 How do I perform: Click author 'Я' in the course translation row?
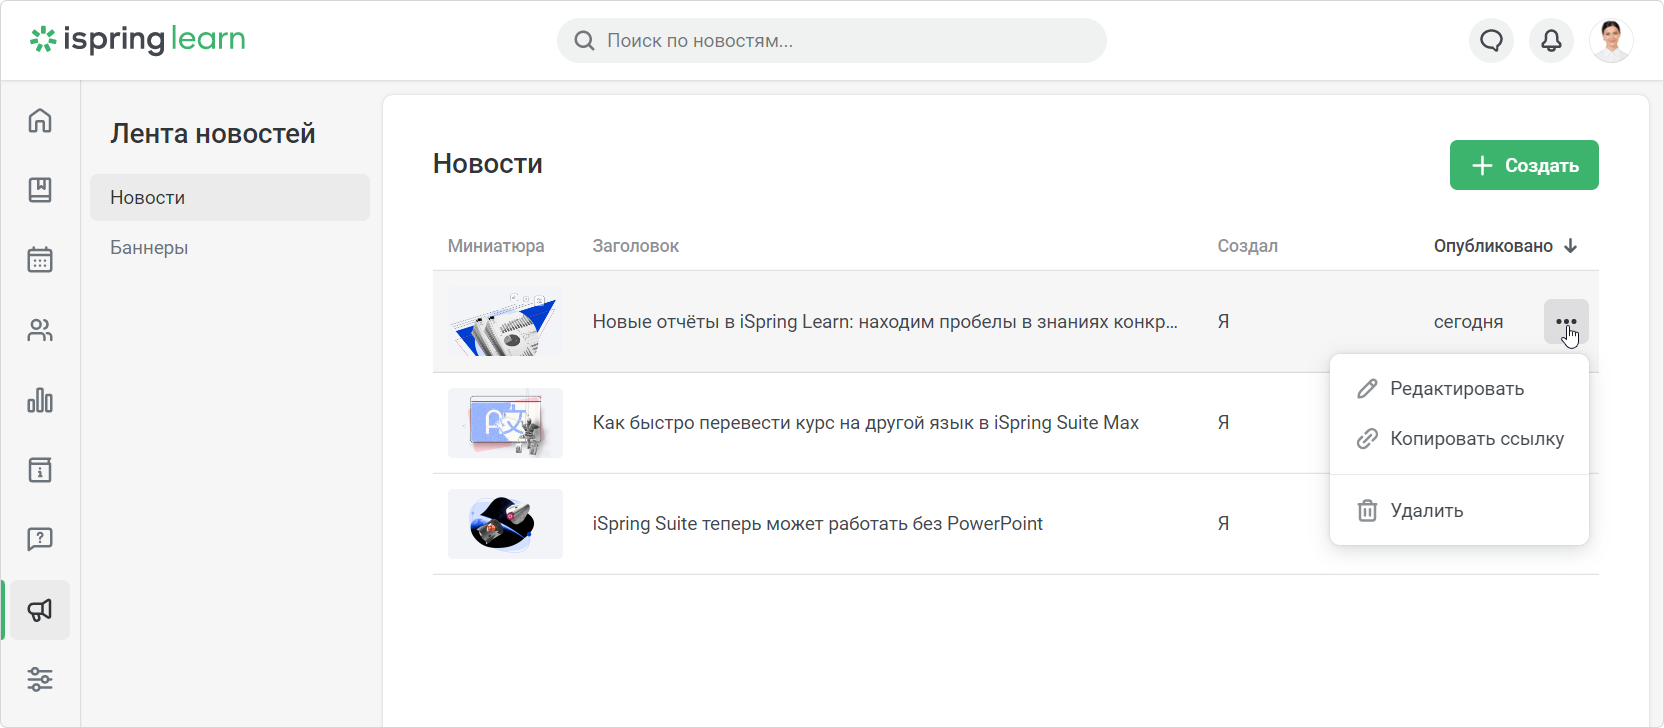(1223, 423)
